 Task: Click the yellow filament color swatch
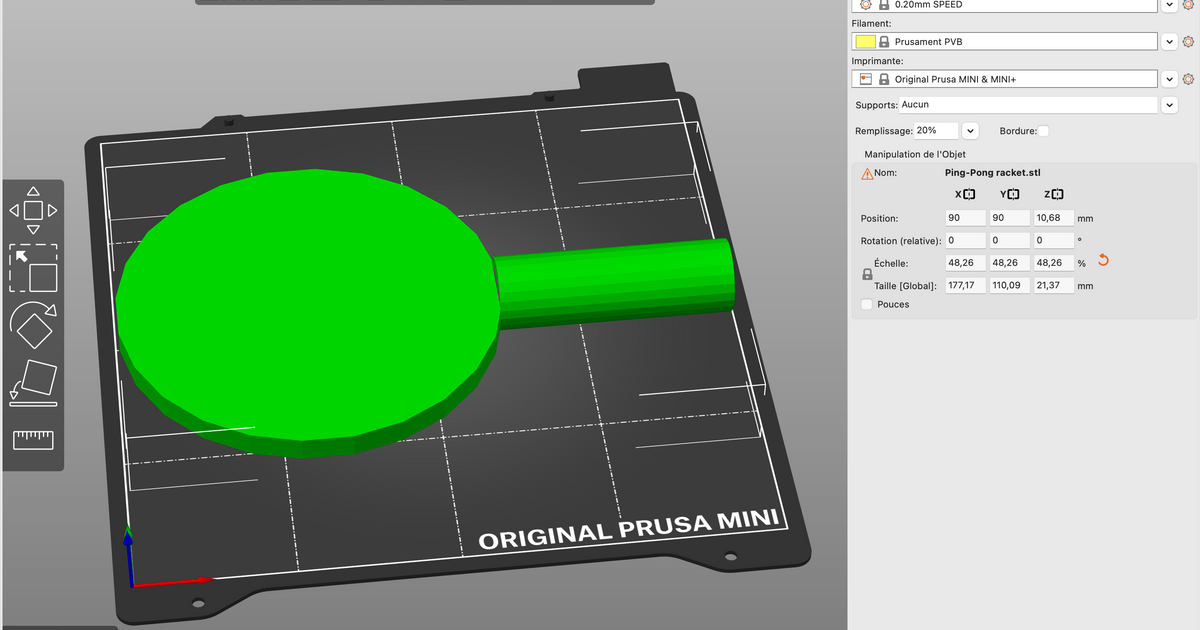pos(866,41)
